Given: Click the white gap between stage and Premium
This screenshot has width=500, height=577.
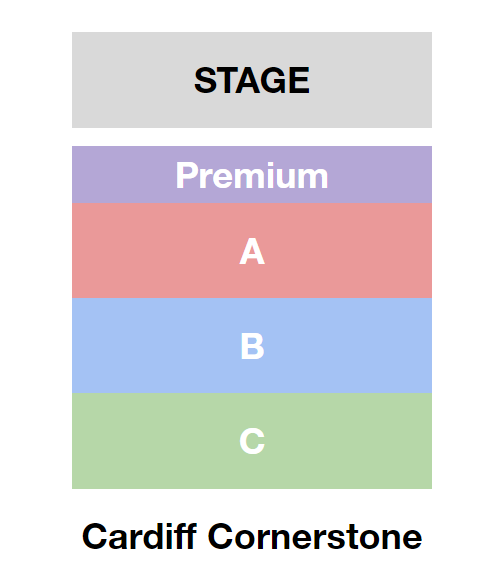Looking at the screenshot, I should pyautogui.click(x=252, y=137).
